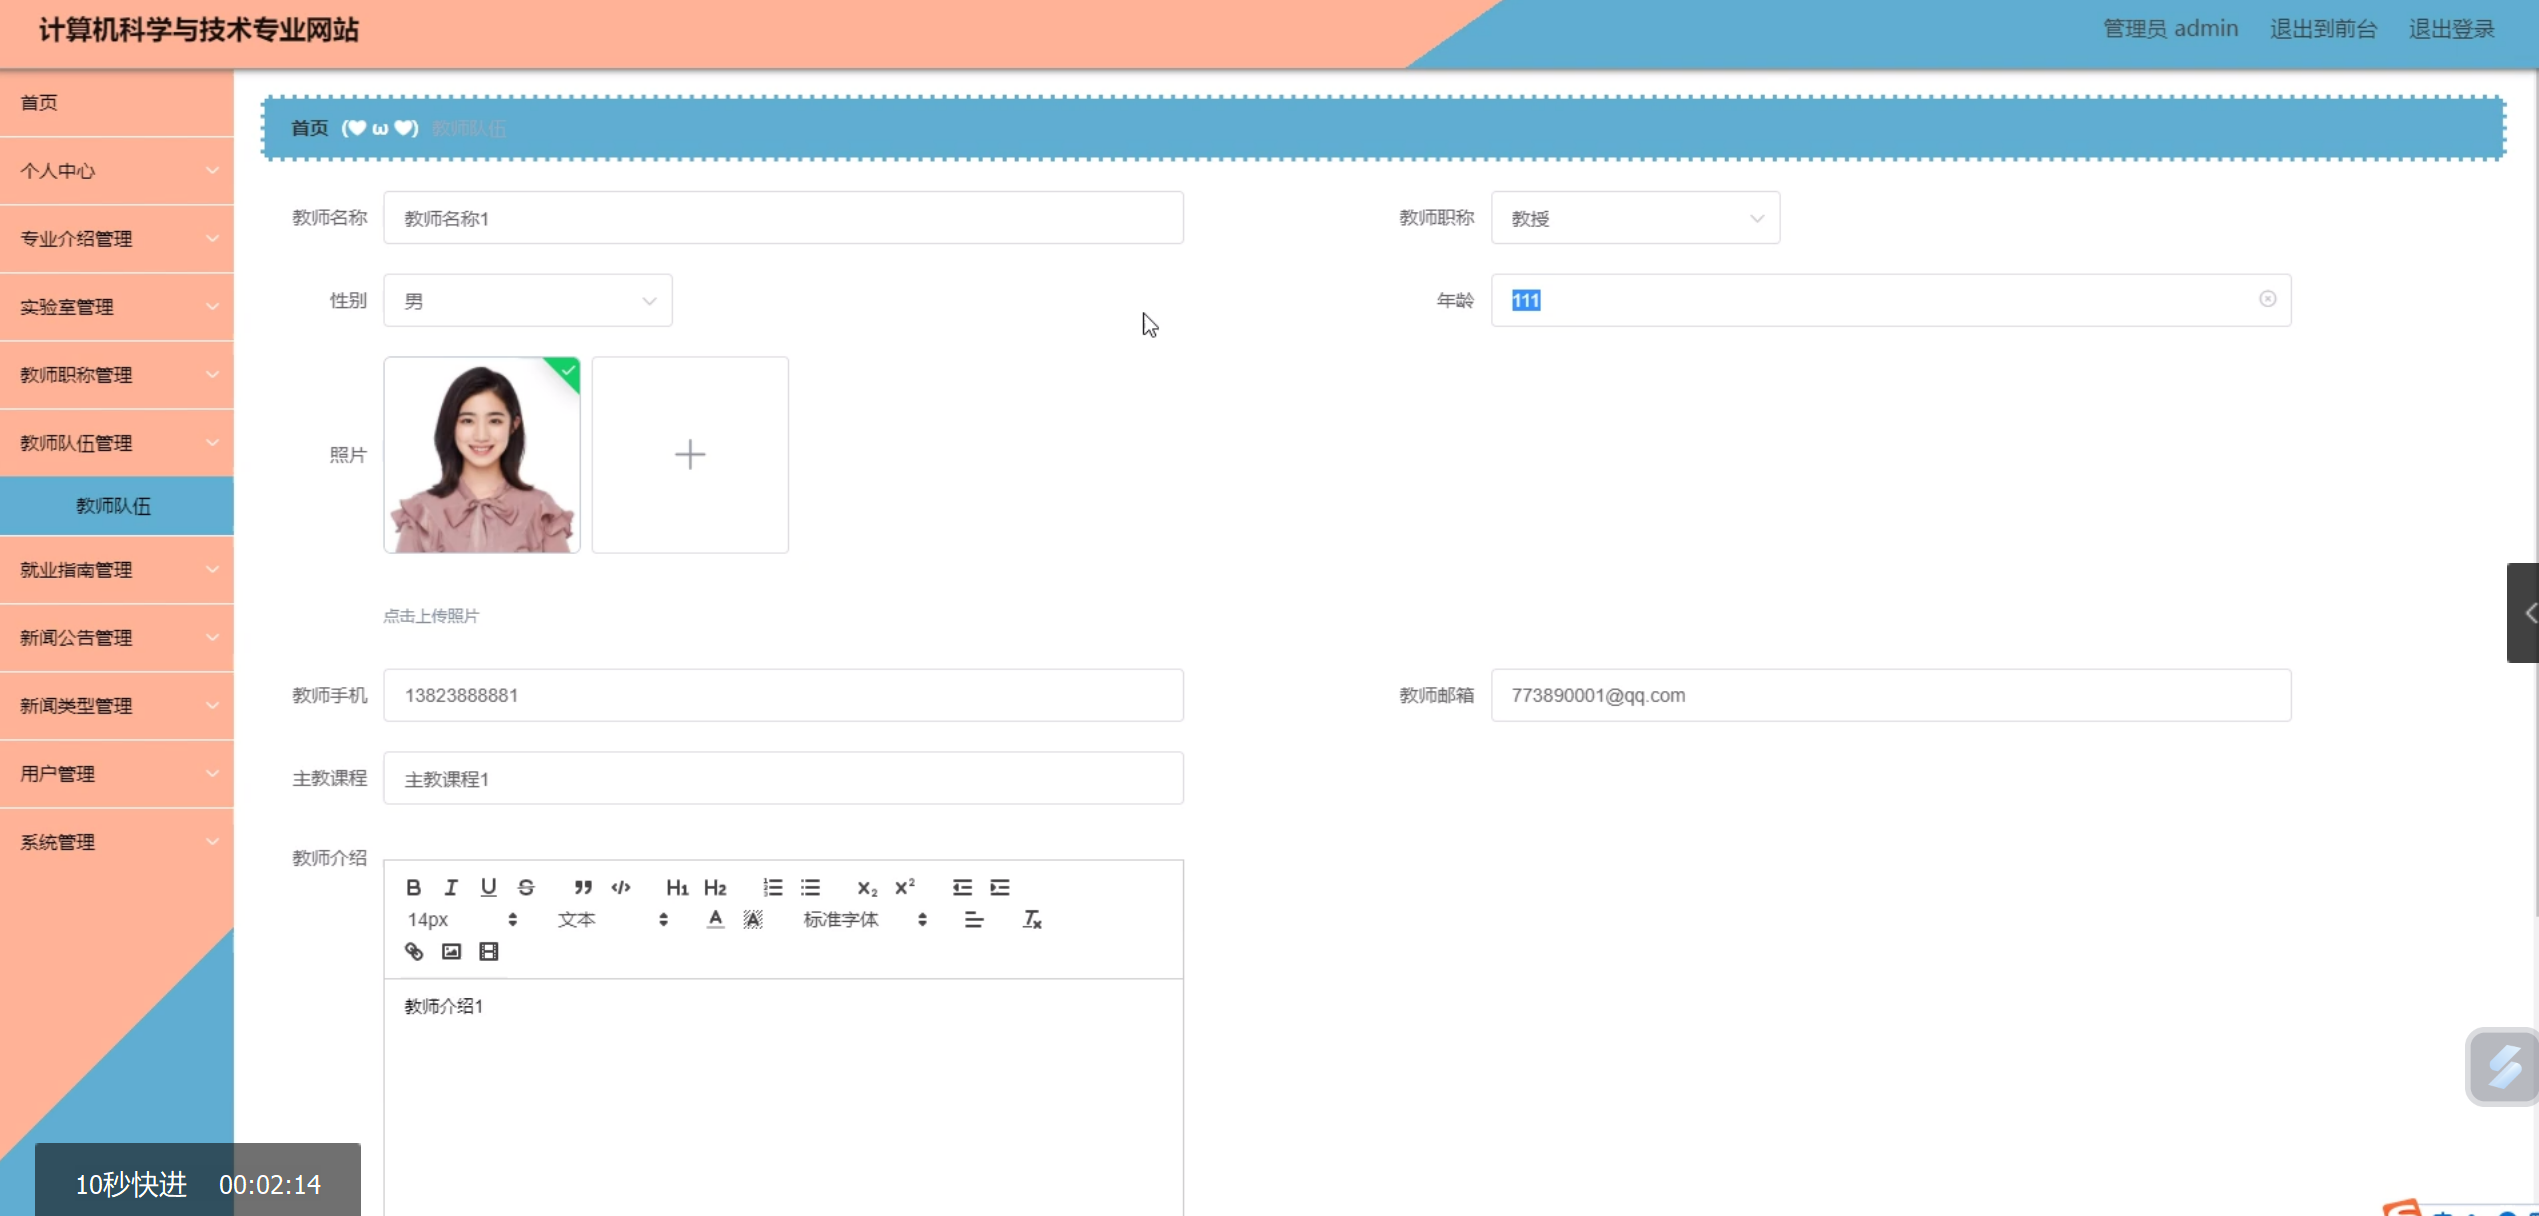This screenshot has width=2539, height=1216.
Task: Click the 退出登录 link
Action: tap(2451, 29)
